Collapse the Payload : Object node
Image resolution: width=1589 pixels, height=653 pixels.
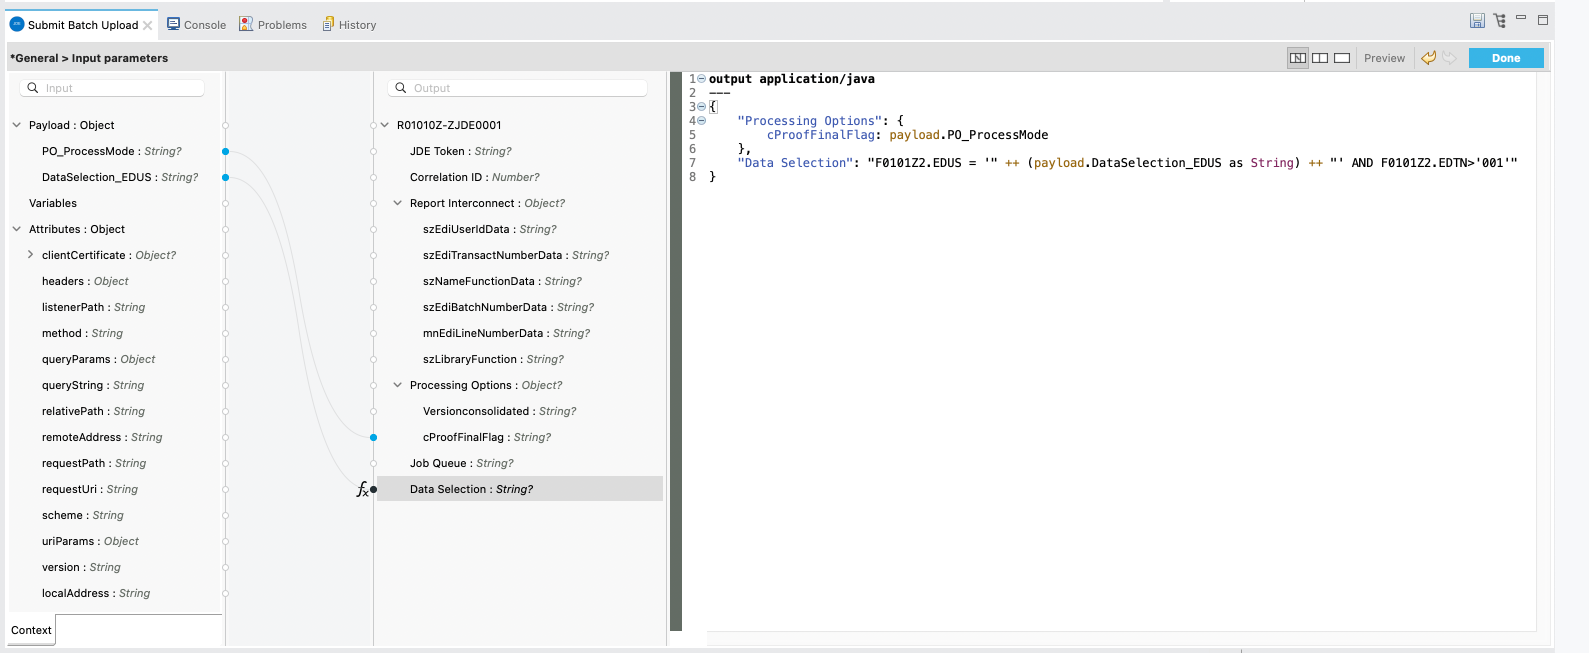coord(17,125)
